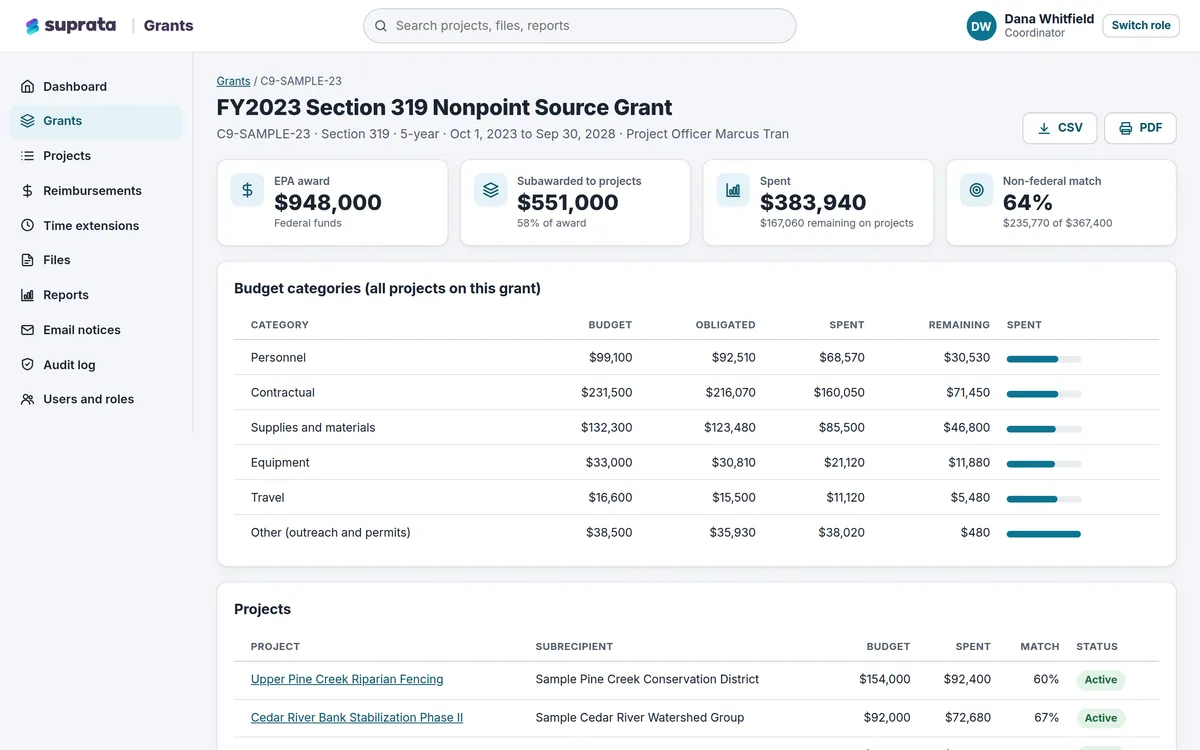Open Cedar River Bank Stabilization Phase II
1200x750 pixels.
point(357,718)
